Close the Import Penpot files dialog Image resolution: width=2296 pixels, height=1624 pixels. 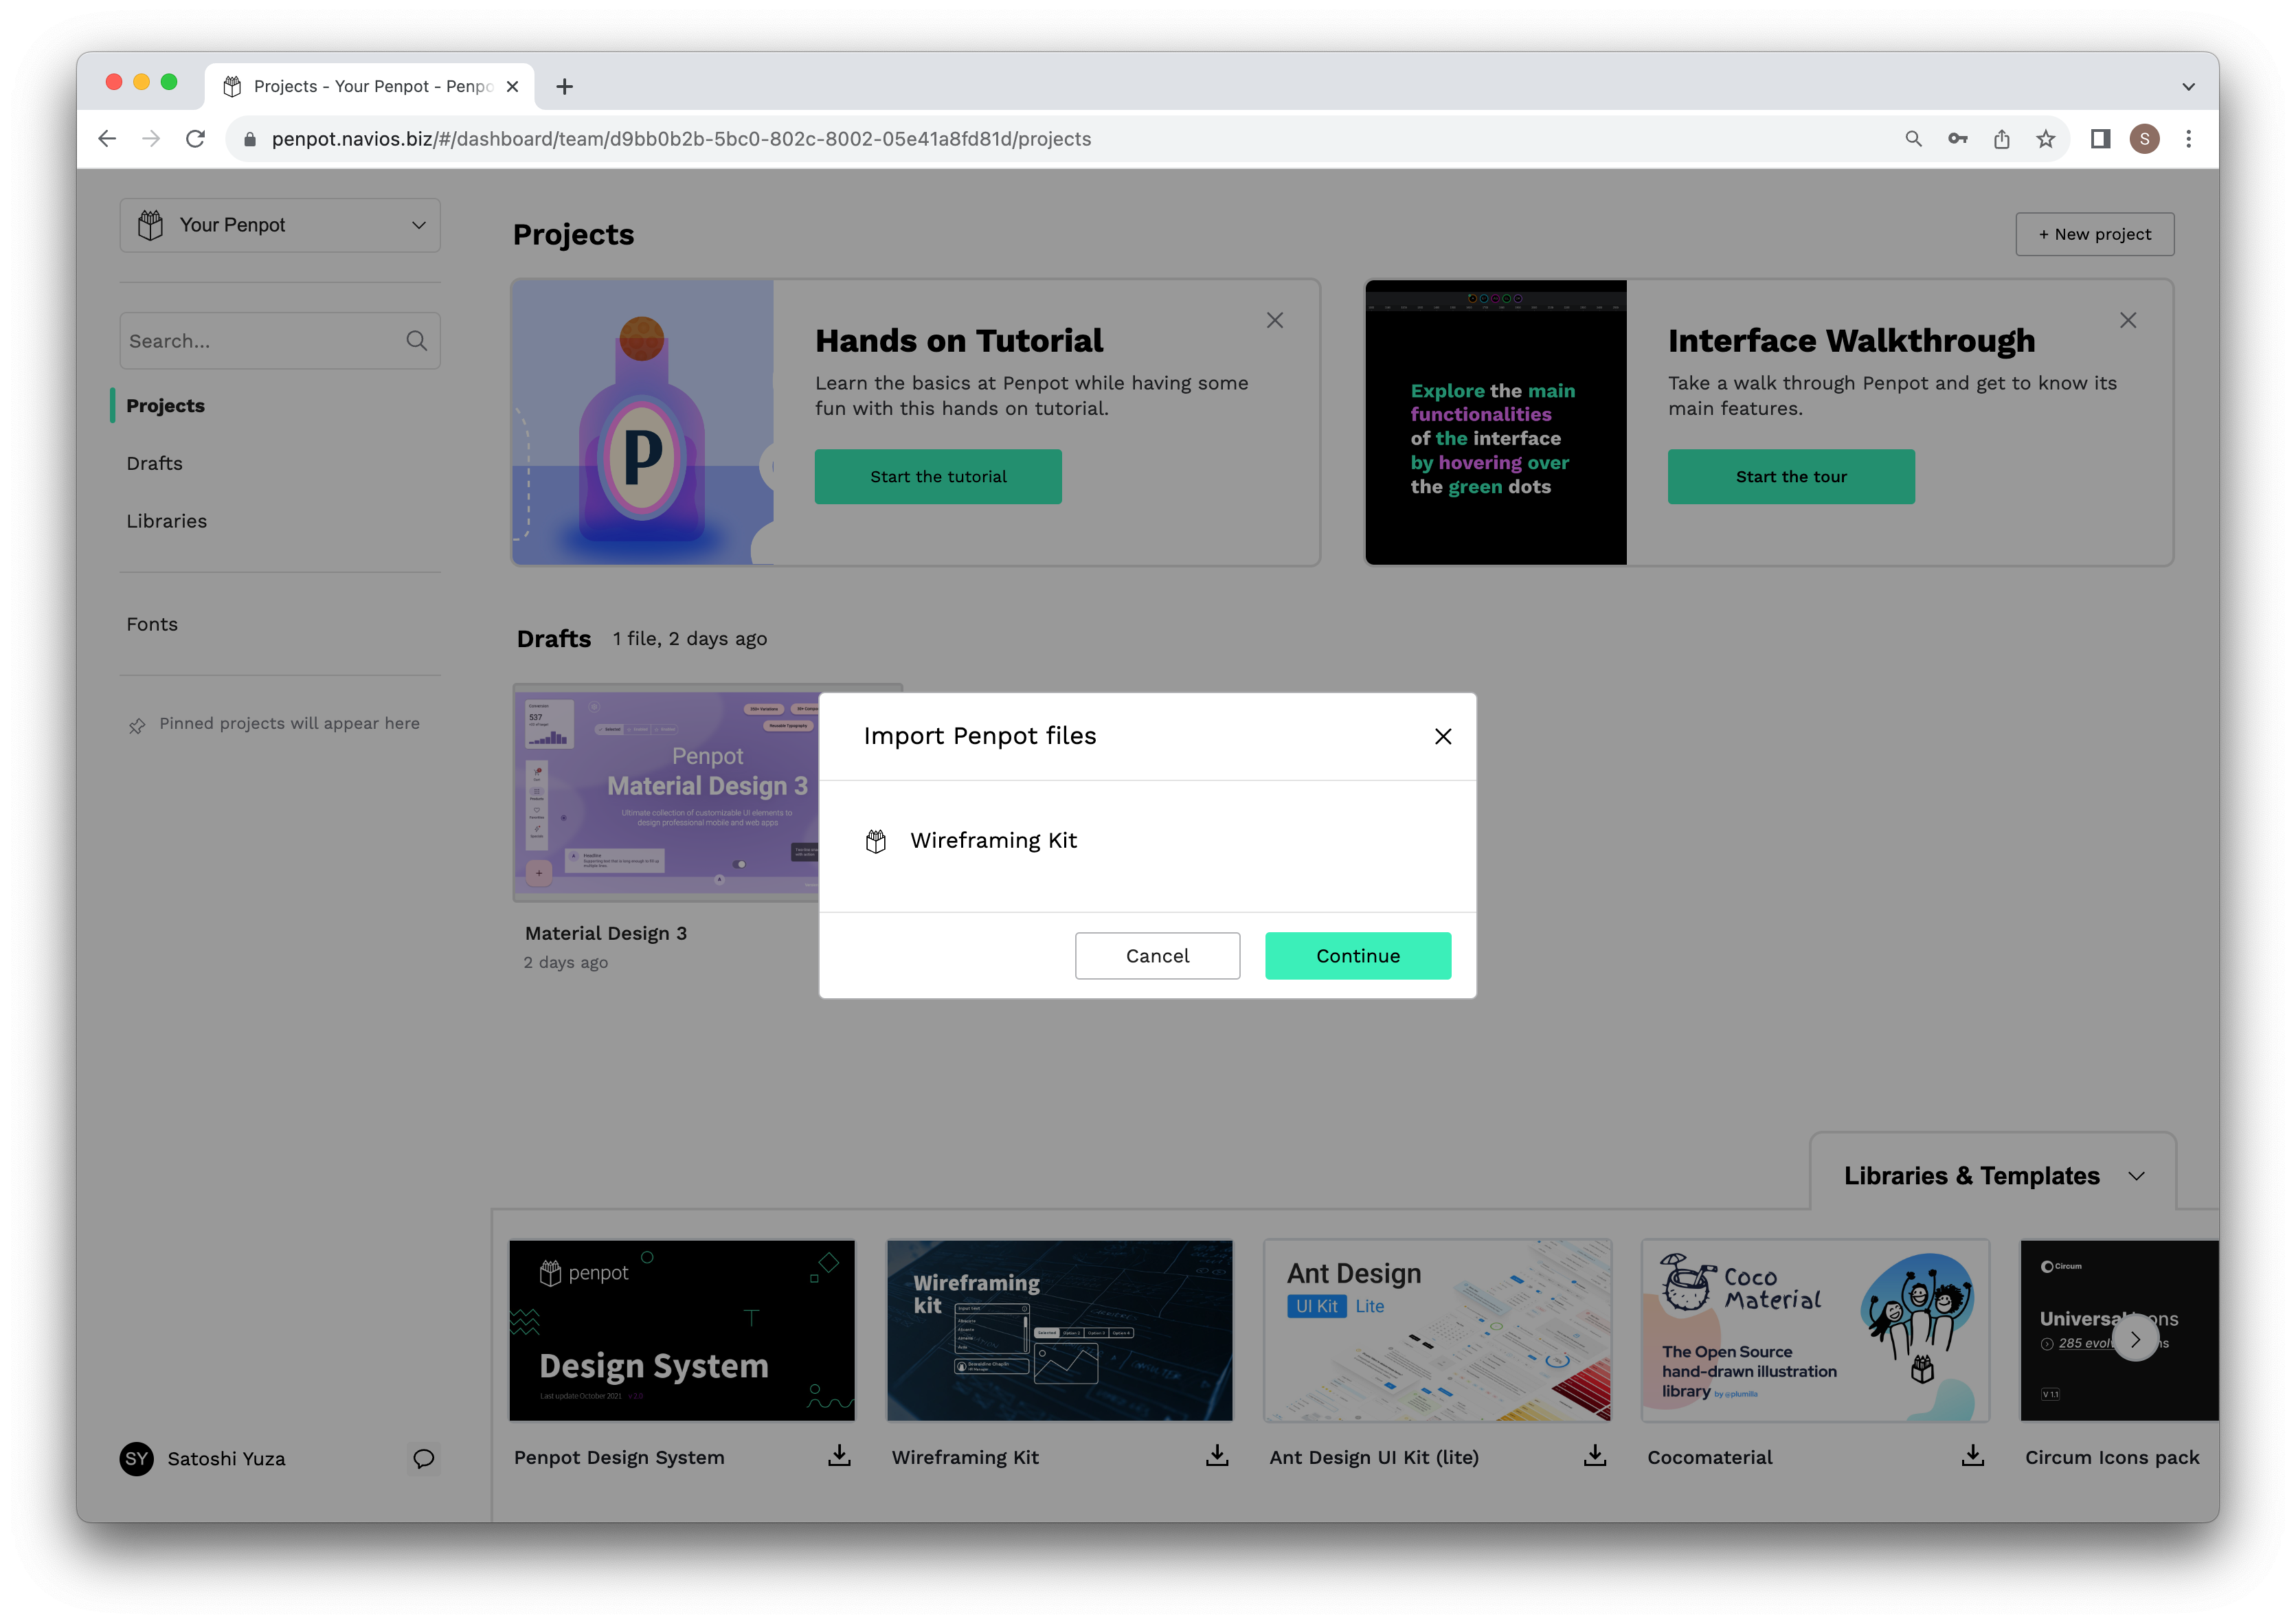coord(1443,737)
